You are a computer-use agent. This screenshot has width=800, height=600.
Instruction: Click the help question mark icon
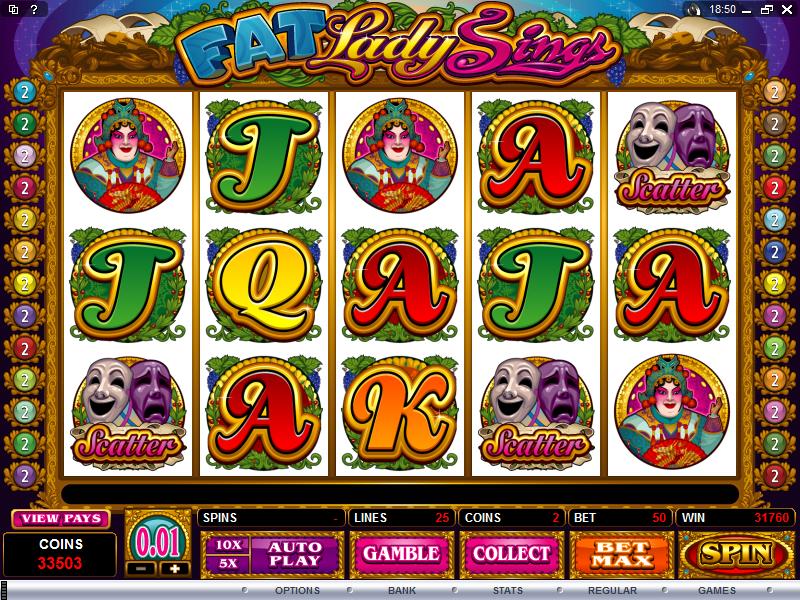coord(34,9)
